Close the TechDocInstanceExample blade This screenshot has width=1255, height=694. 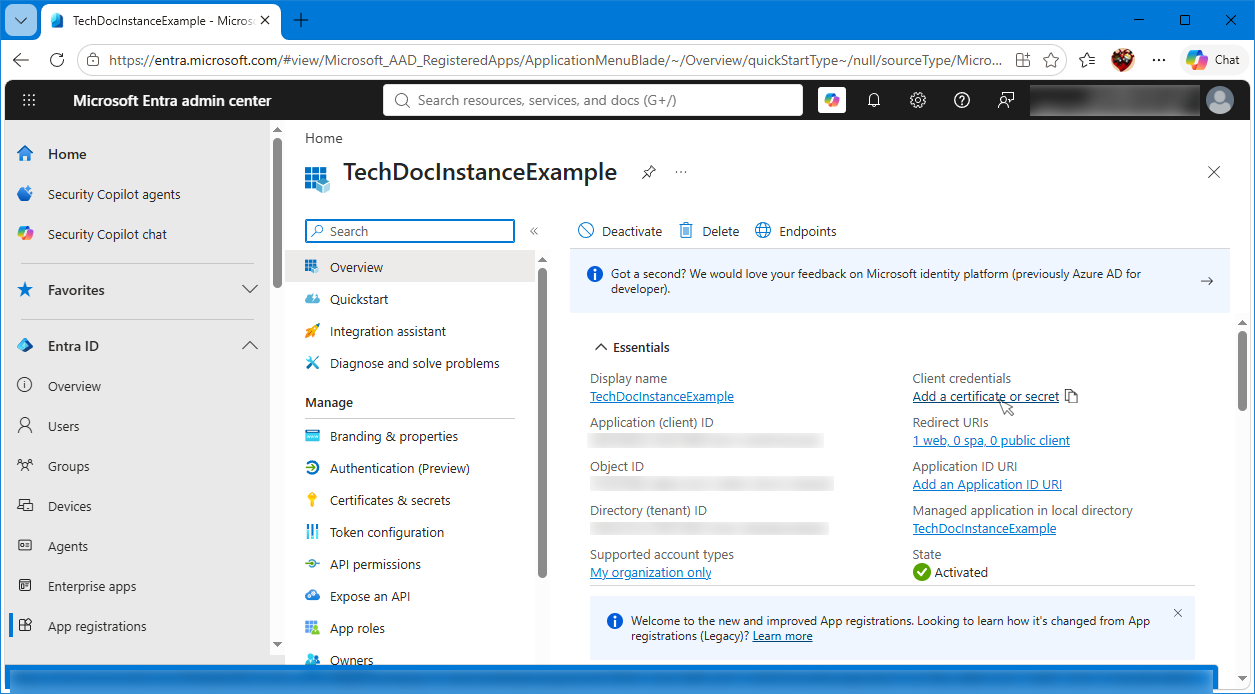point(1214,172)
